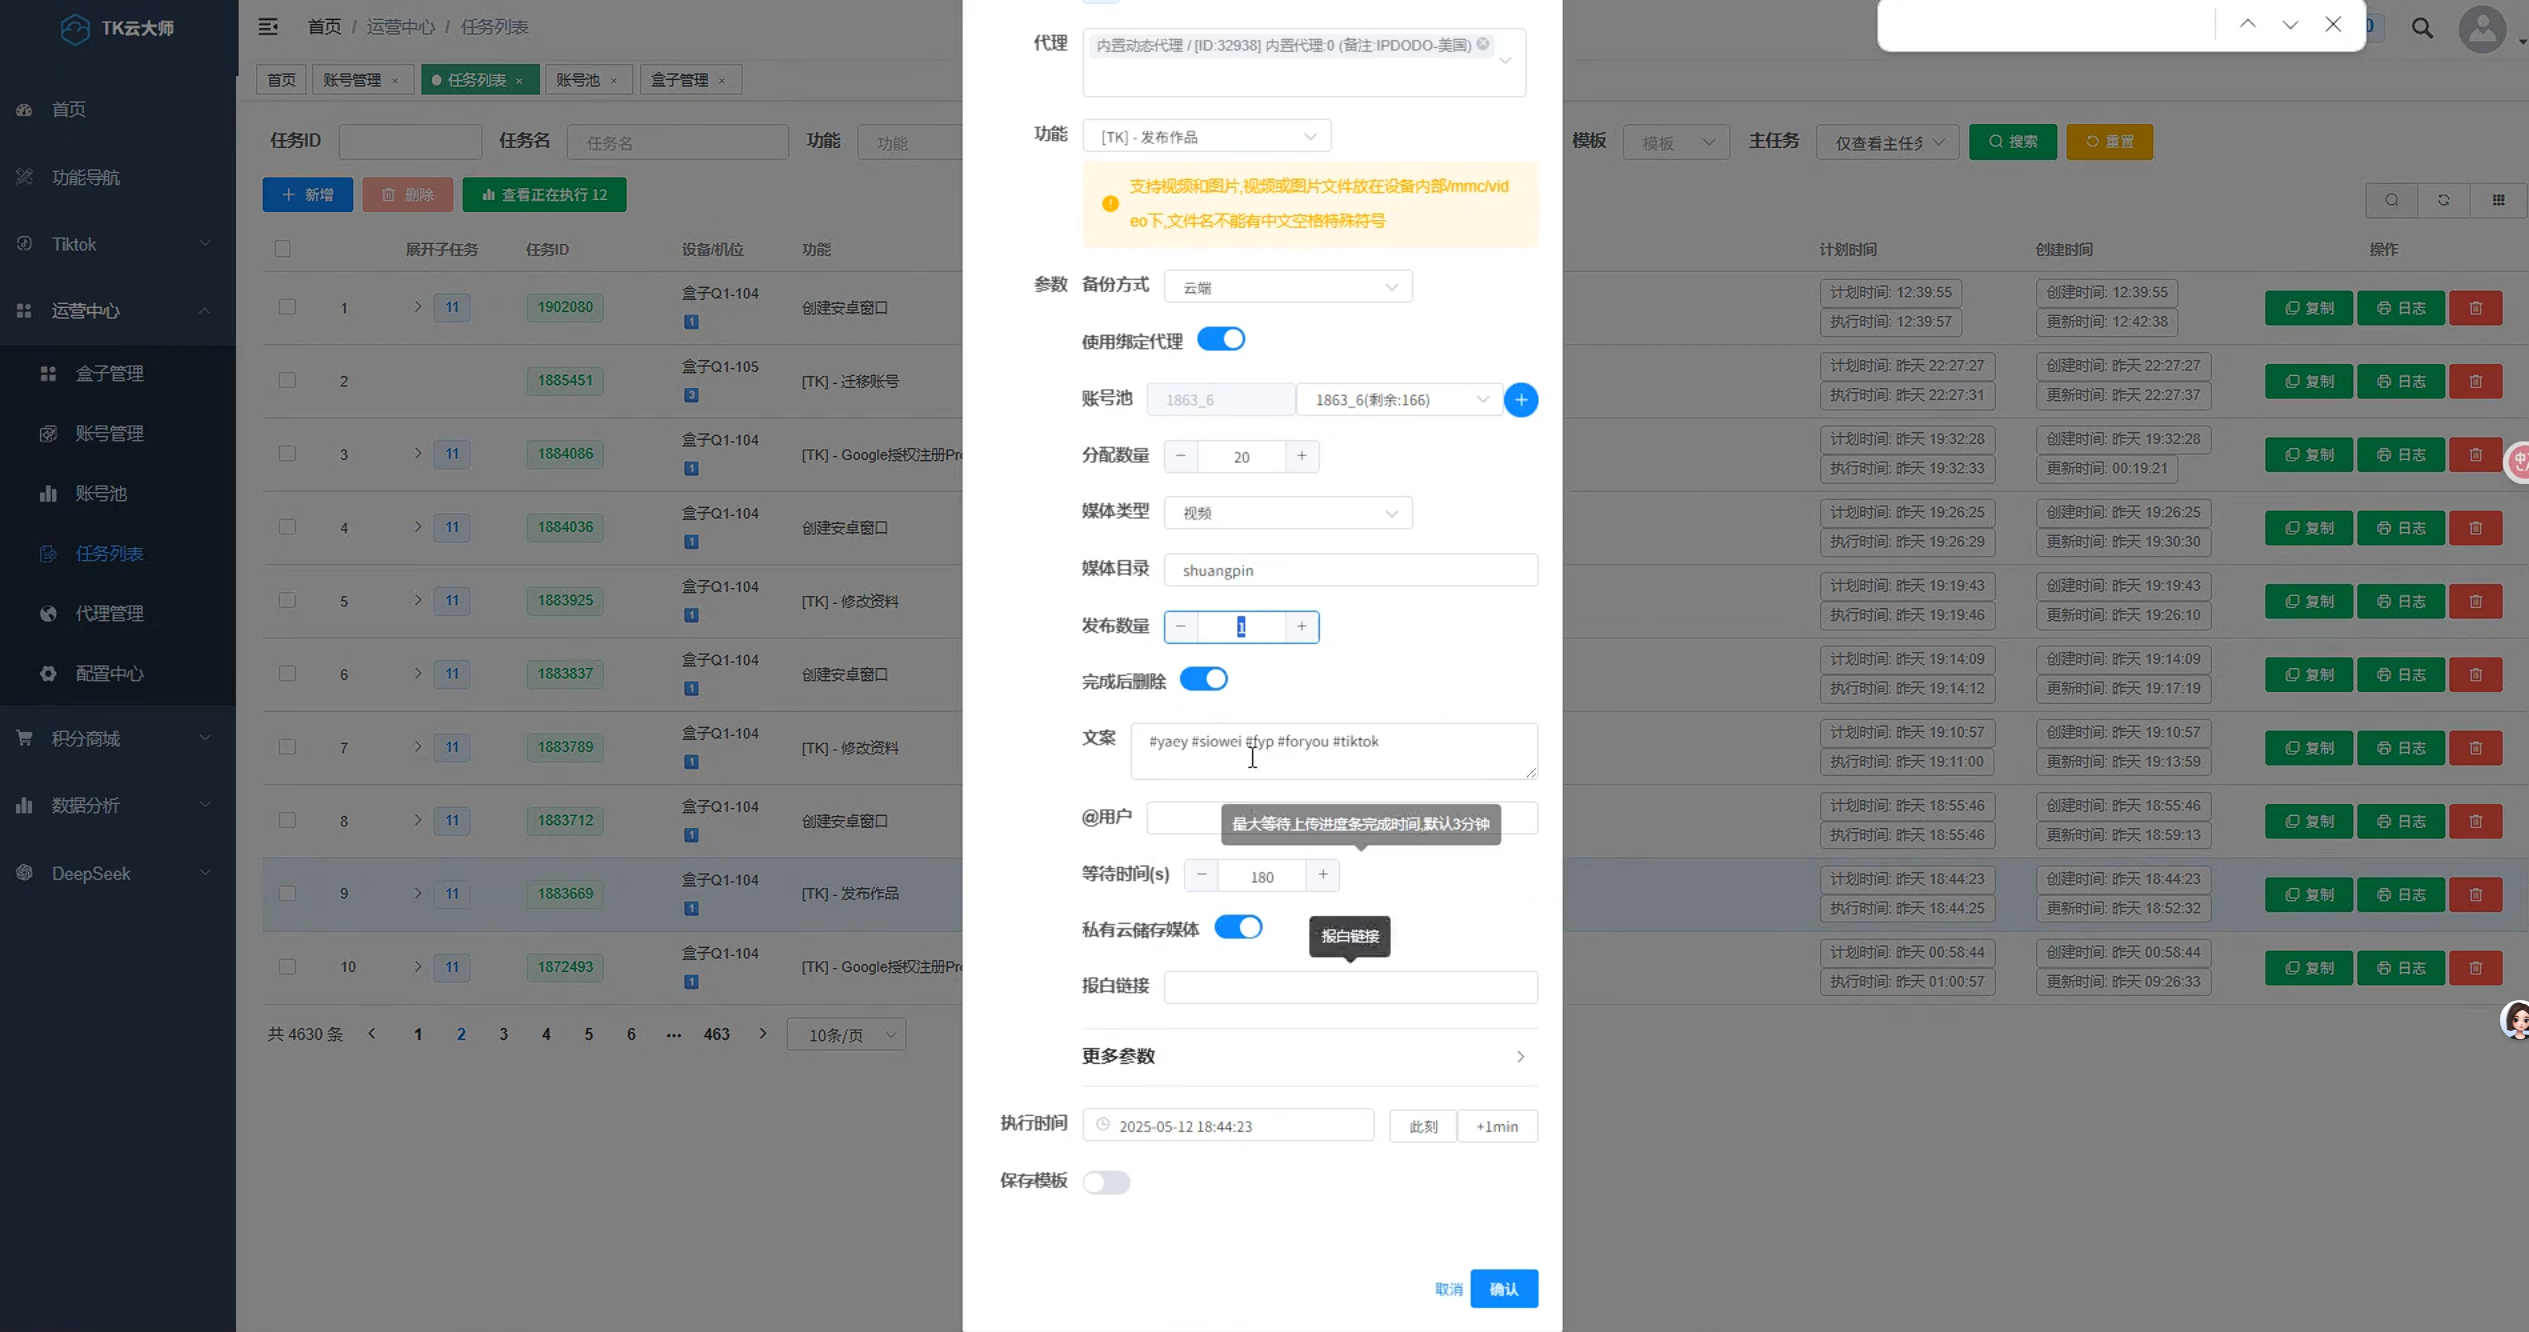Click the refresh icon above the table
The height and width of the screenshot is (1332, 2529).
coord(2443,200)
